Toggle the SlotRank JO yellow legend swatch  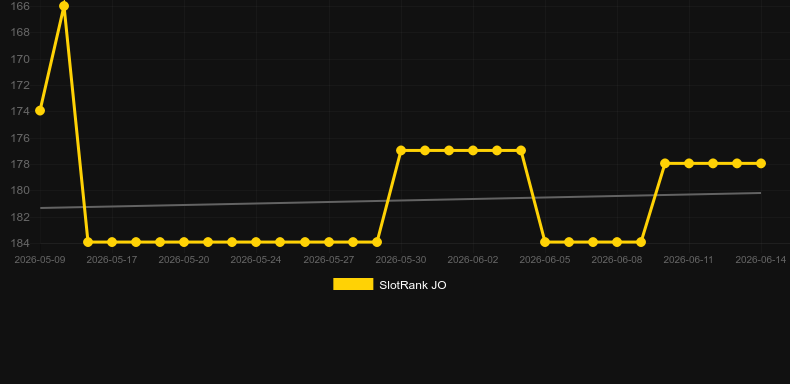[x=353, y=284]
